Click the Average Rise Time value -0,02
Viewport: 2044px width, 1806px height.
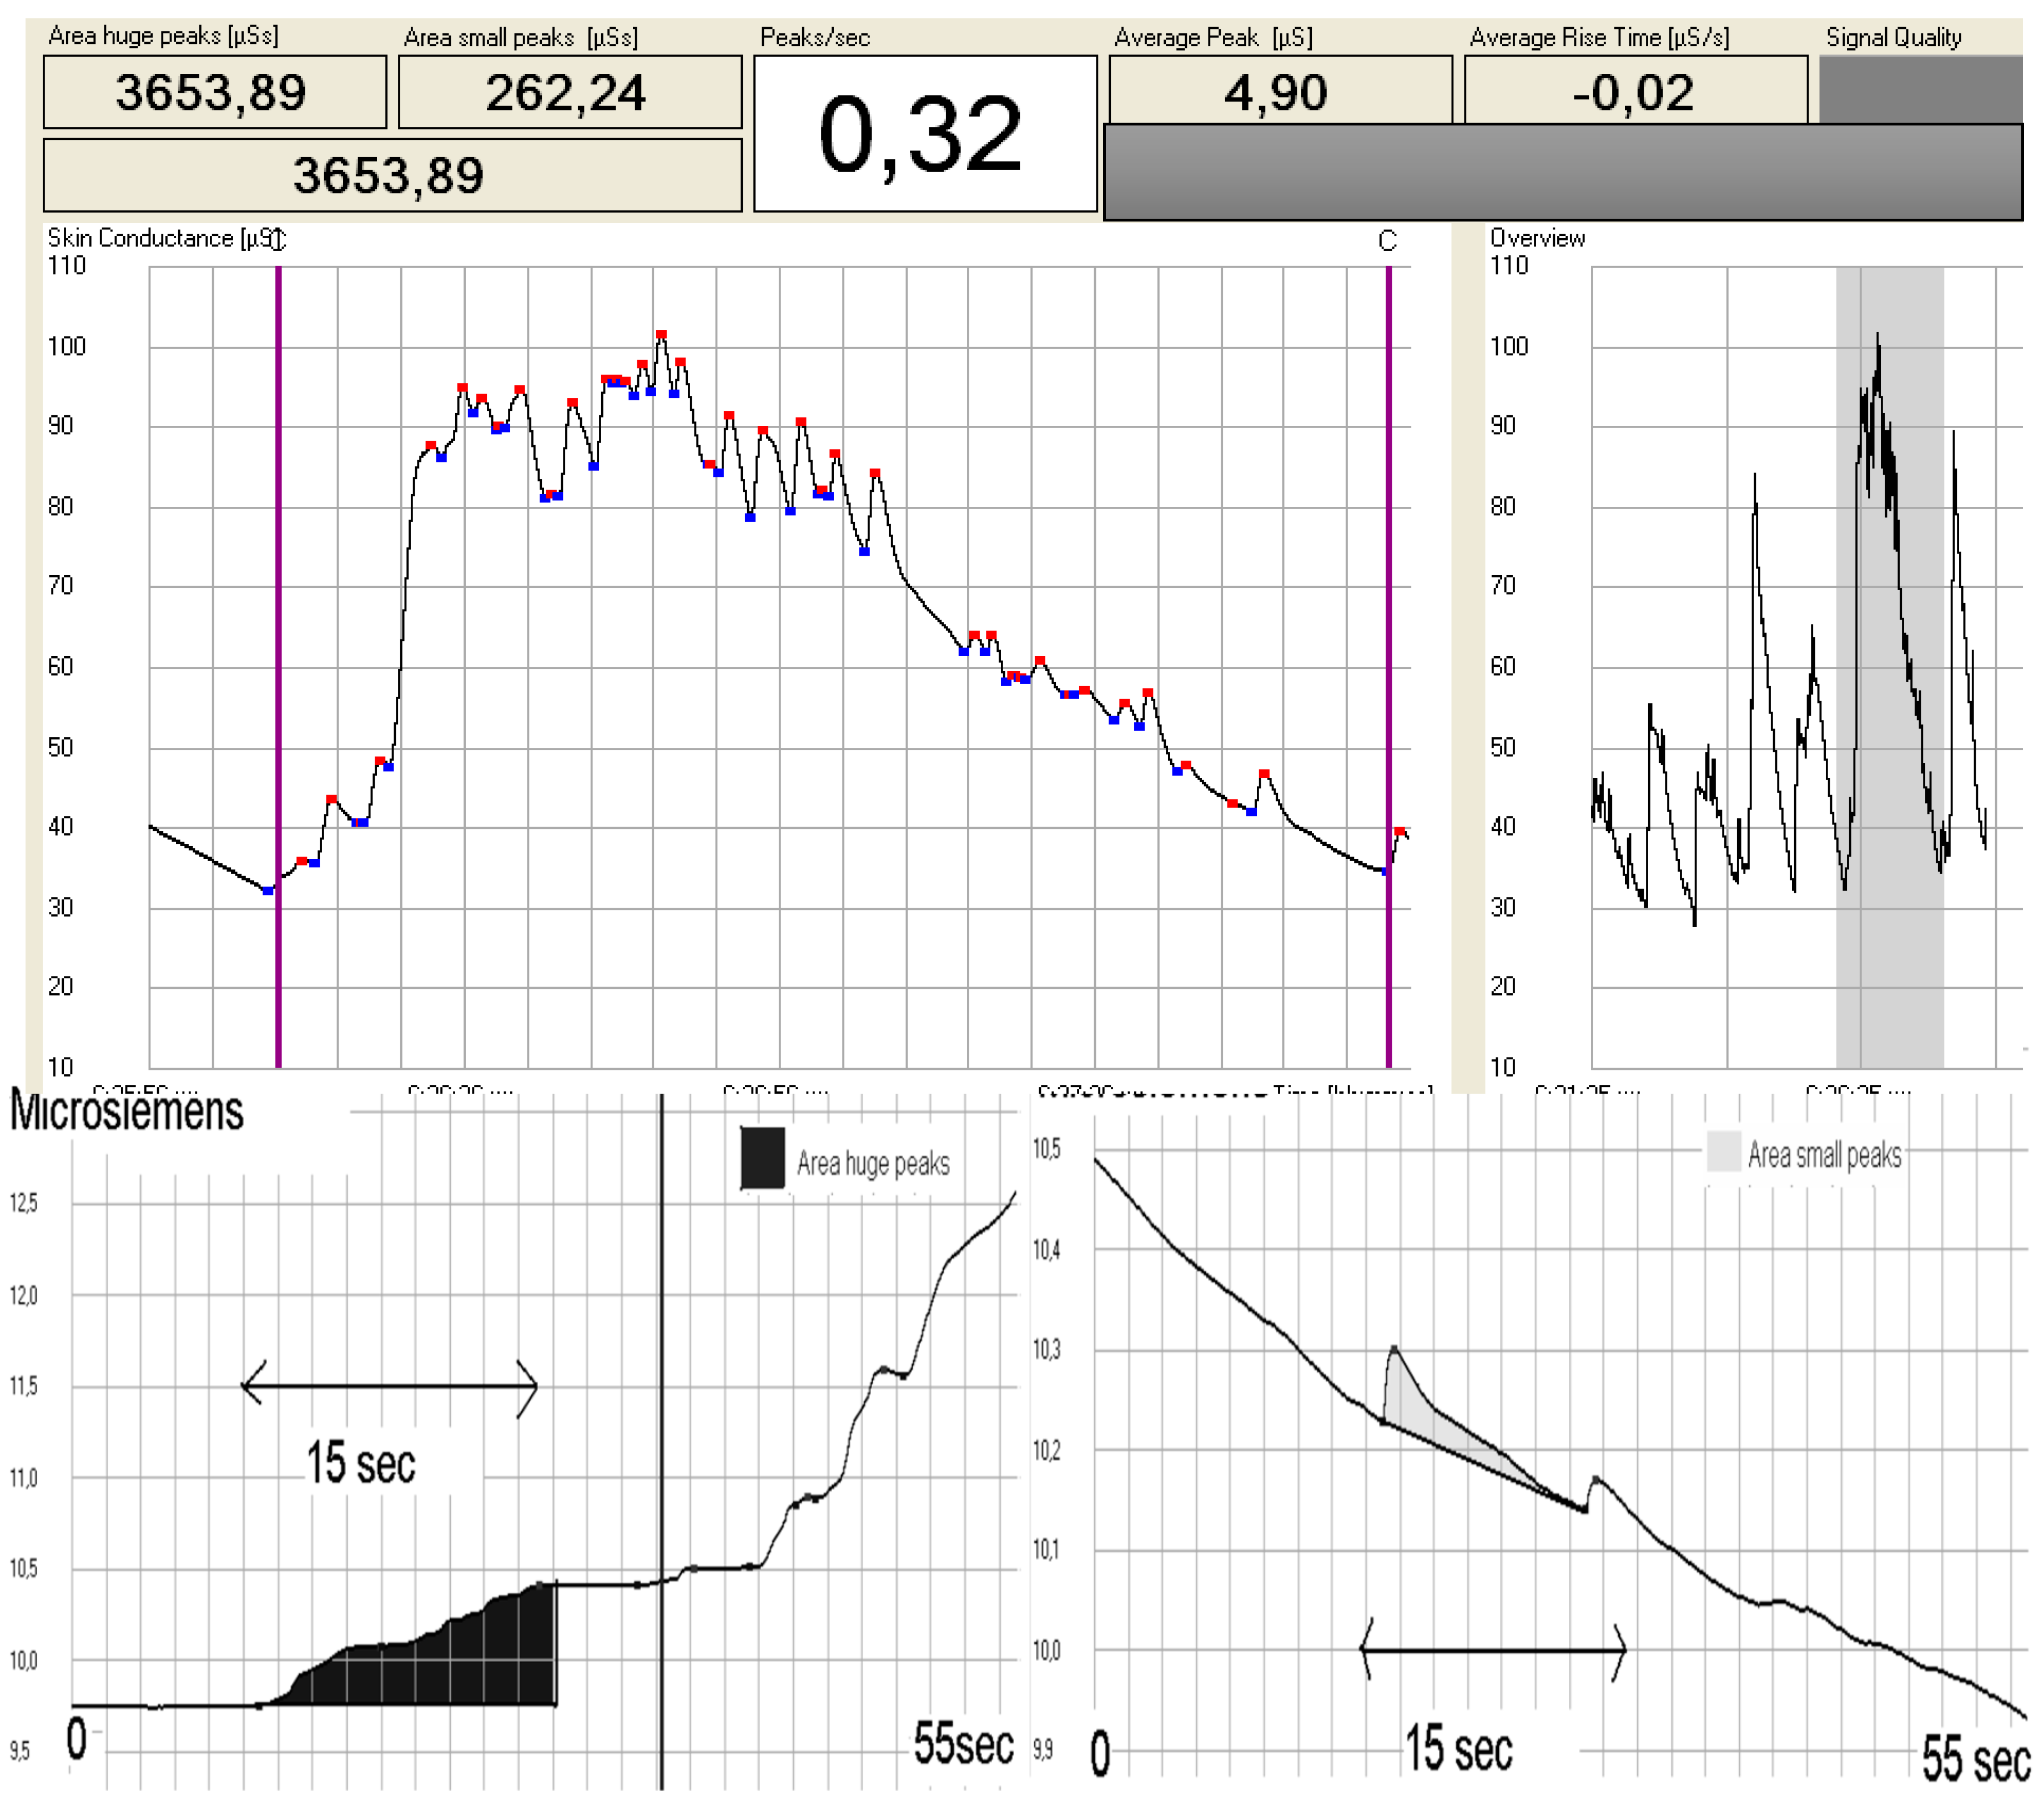coord(1634,92)
